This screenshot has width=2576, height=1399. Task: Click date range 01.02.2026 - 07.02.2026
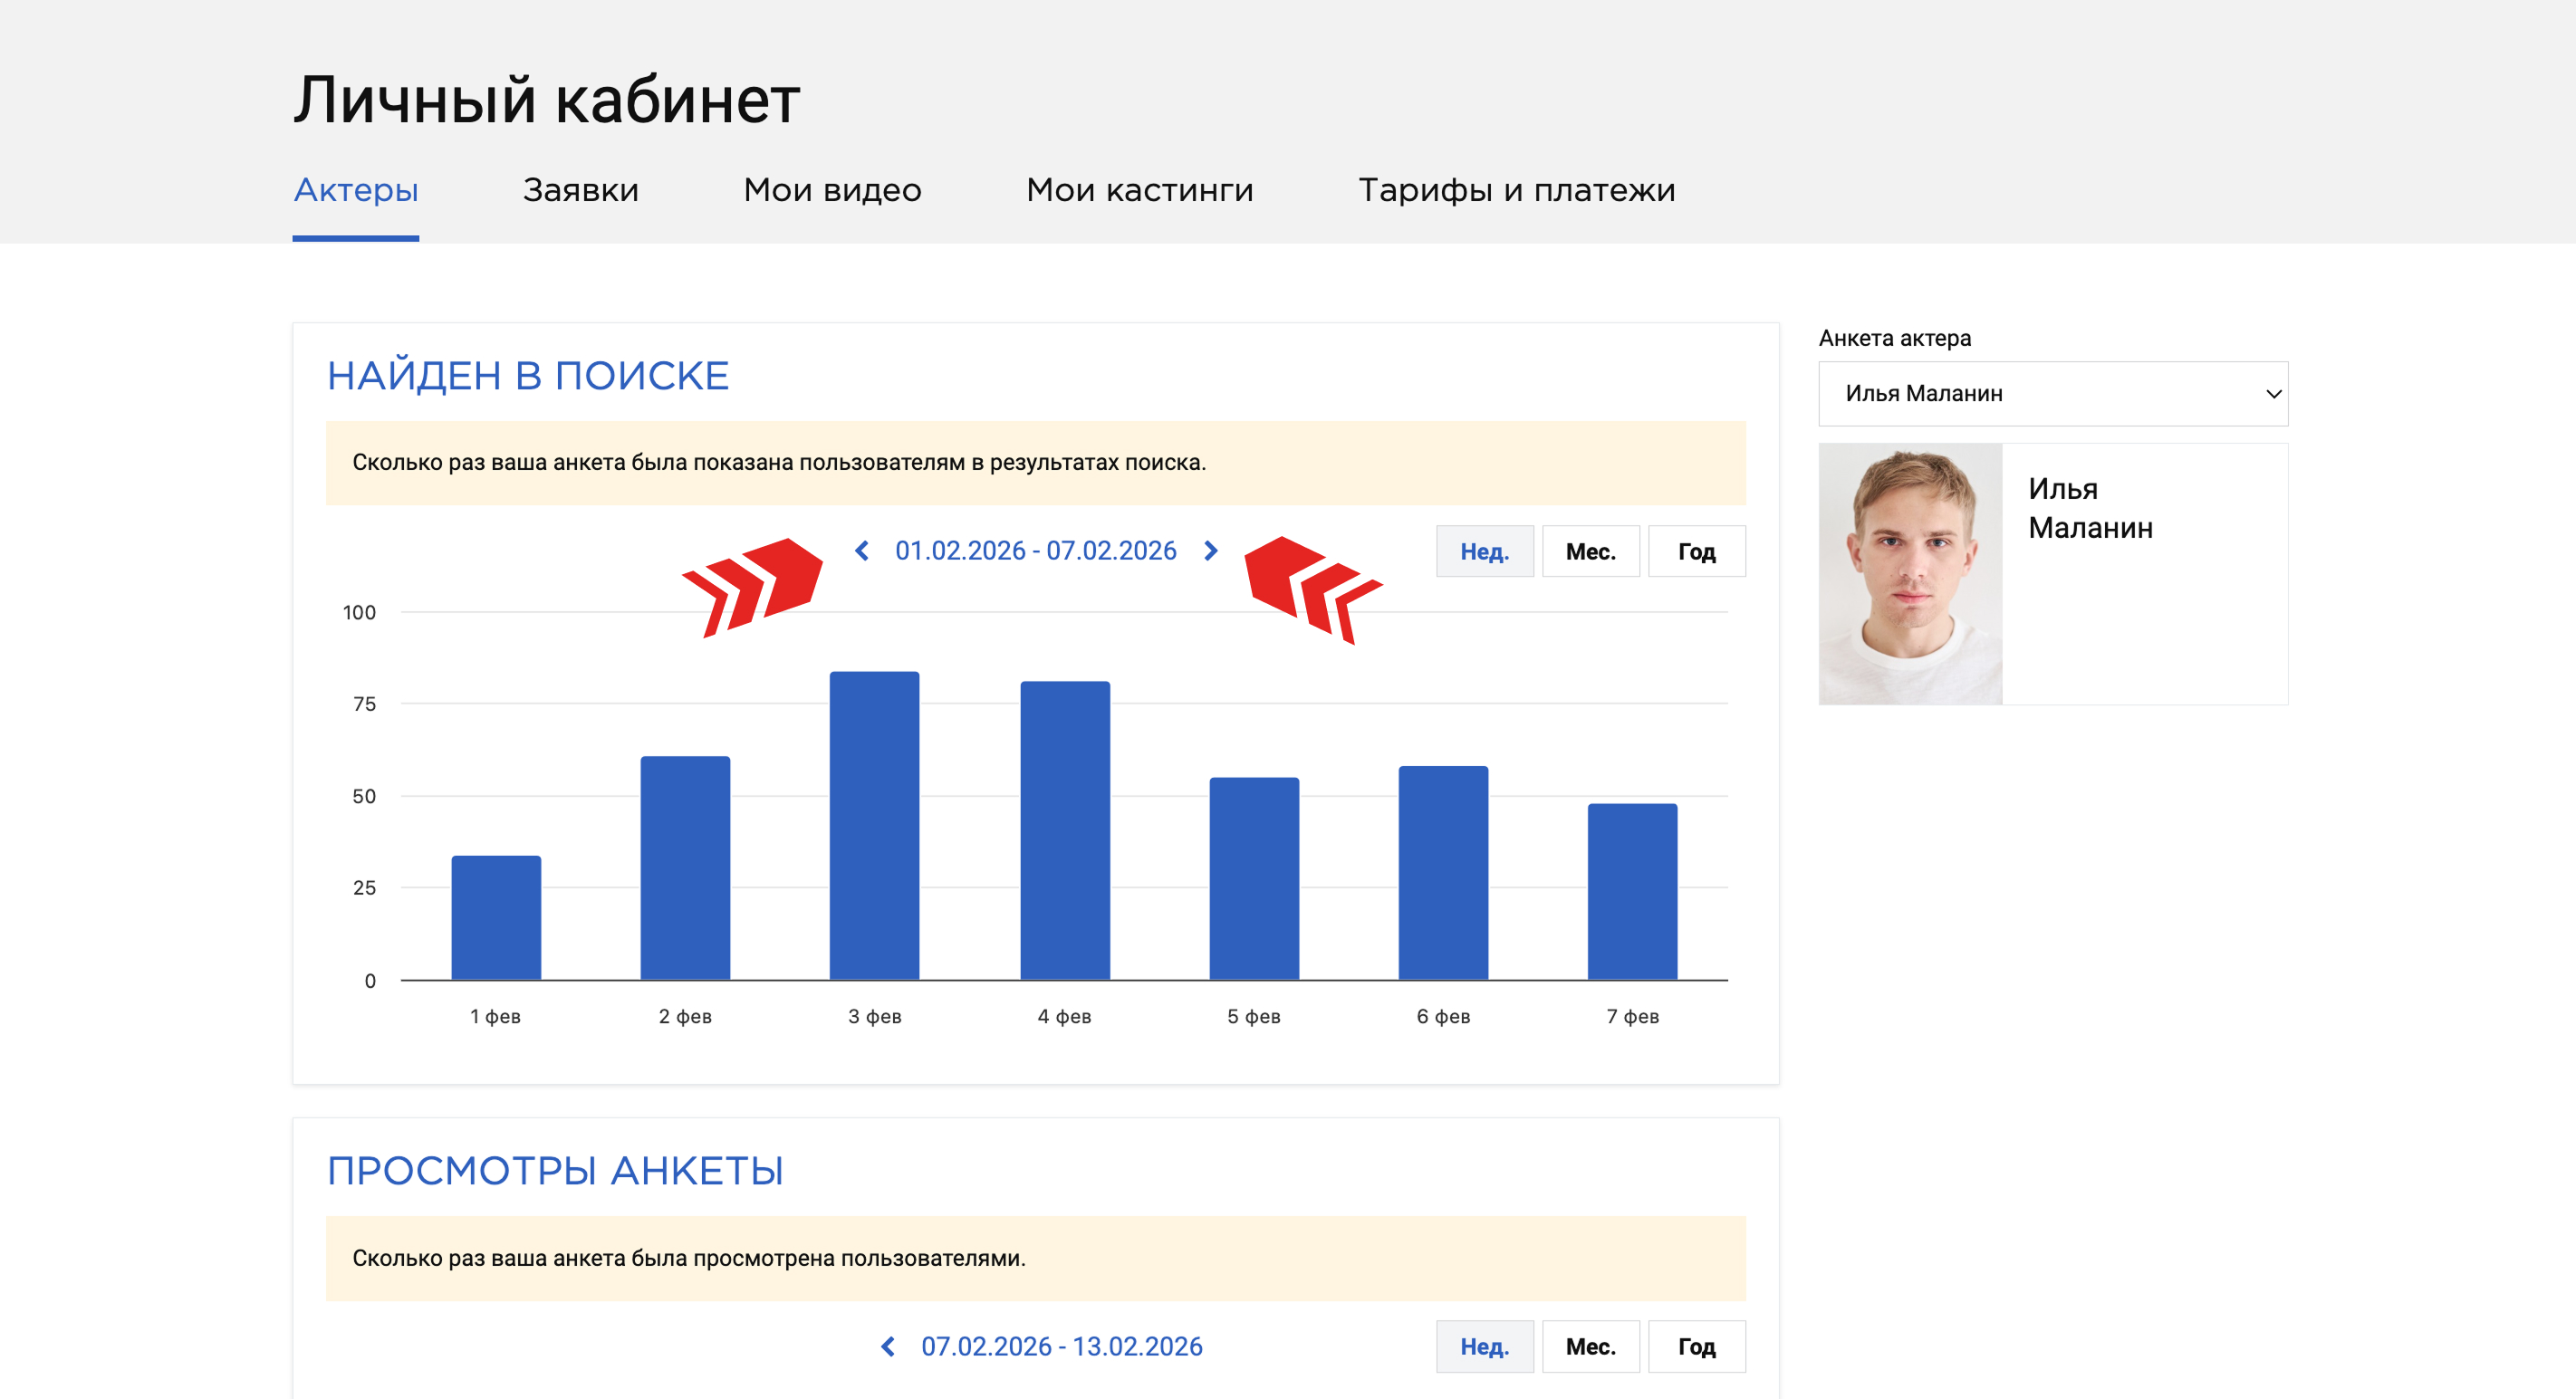(x=1035, y=551)
